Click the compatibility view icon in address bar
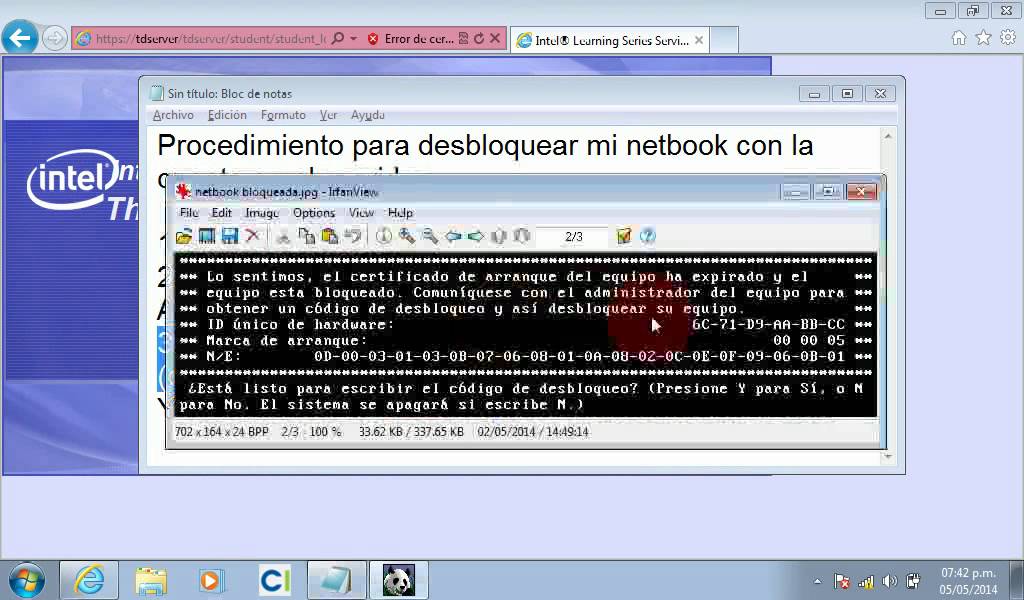1024x600 pixels. [463, 39]
